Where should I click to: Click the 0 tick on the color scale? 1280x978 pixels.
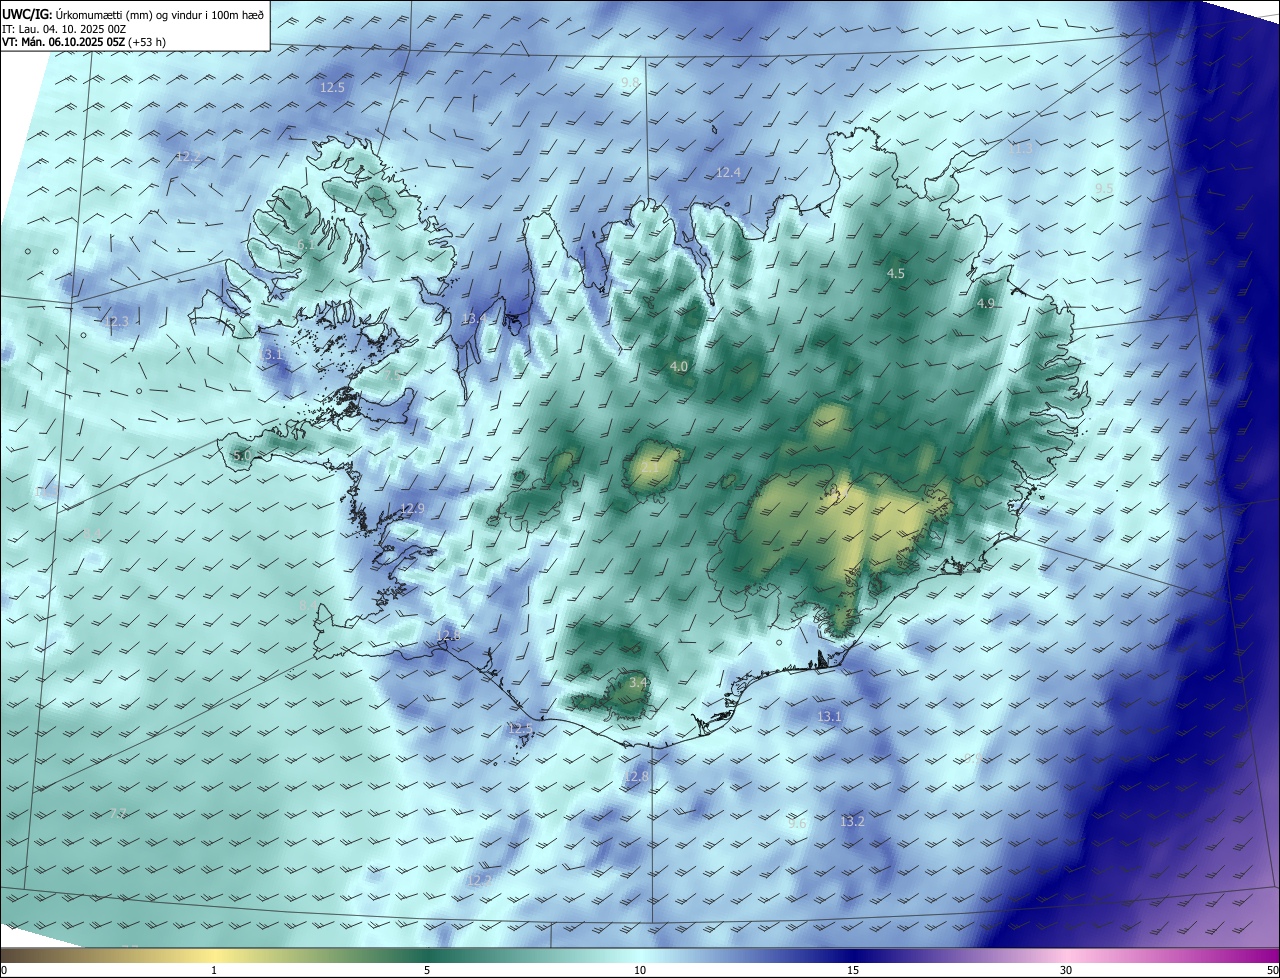point(4,970)
